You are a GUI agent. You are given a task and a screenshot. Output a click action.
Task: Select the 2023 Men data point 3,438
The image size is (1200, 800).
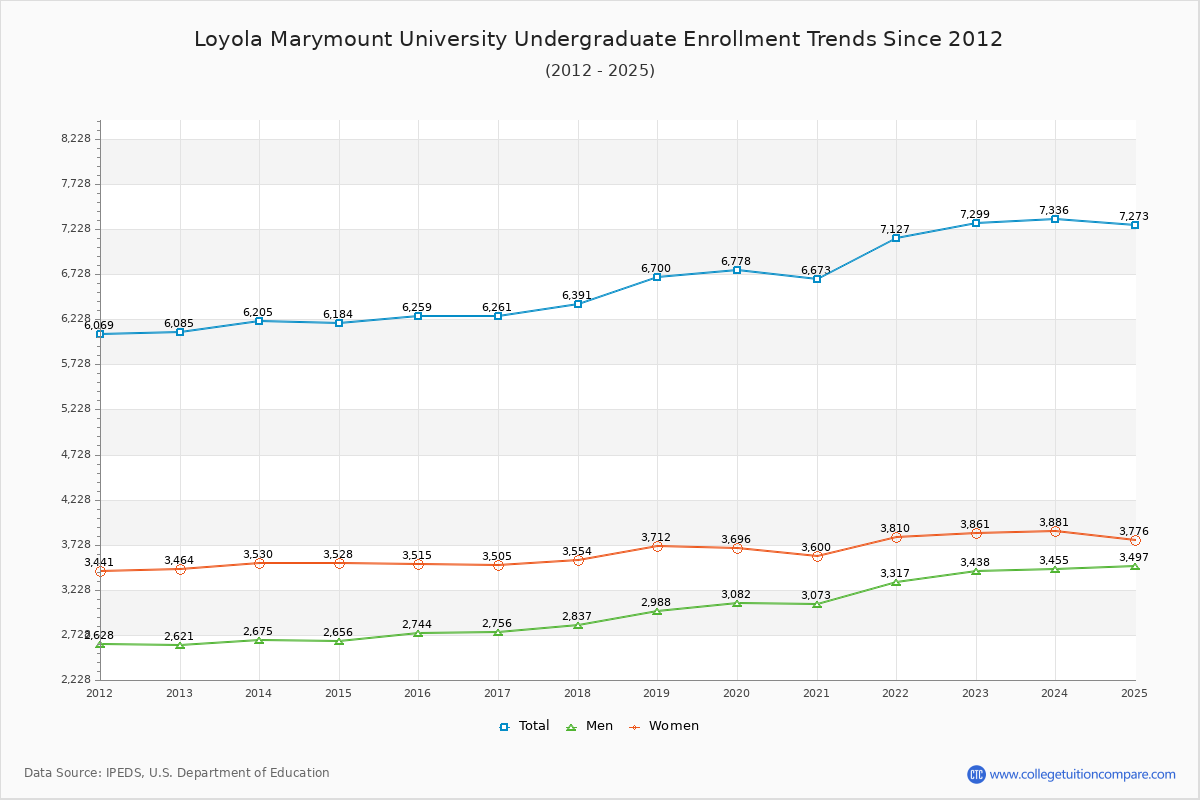pos(976,571)
